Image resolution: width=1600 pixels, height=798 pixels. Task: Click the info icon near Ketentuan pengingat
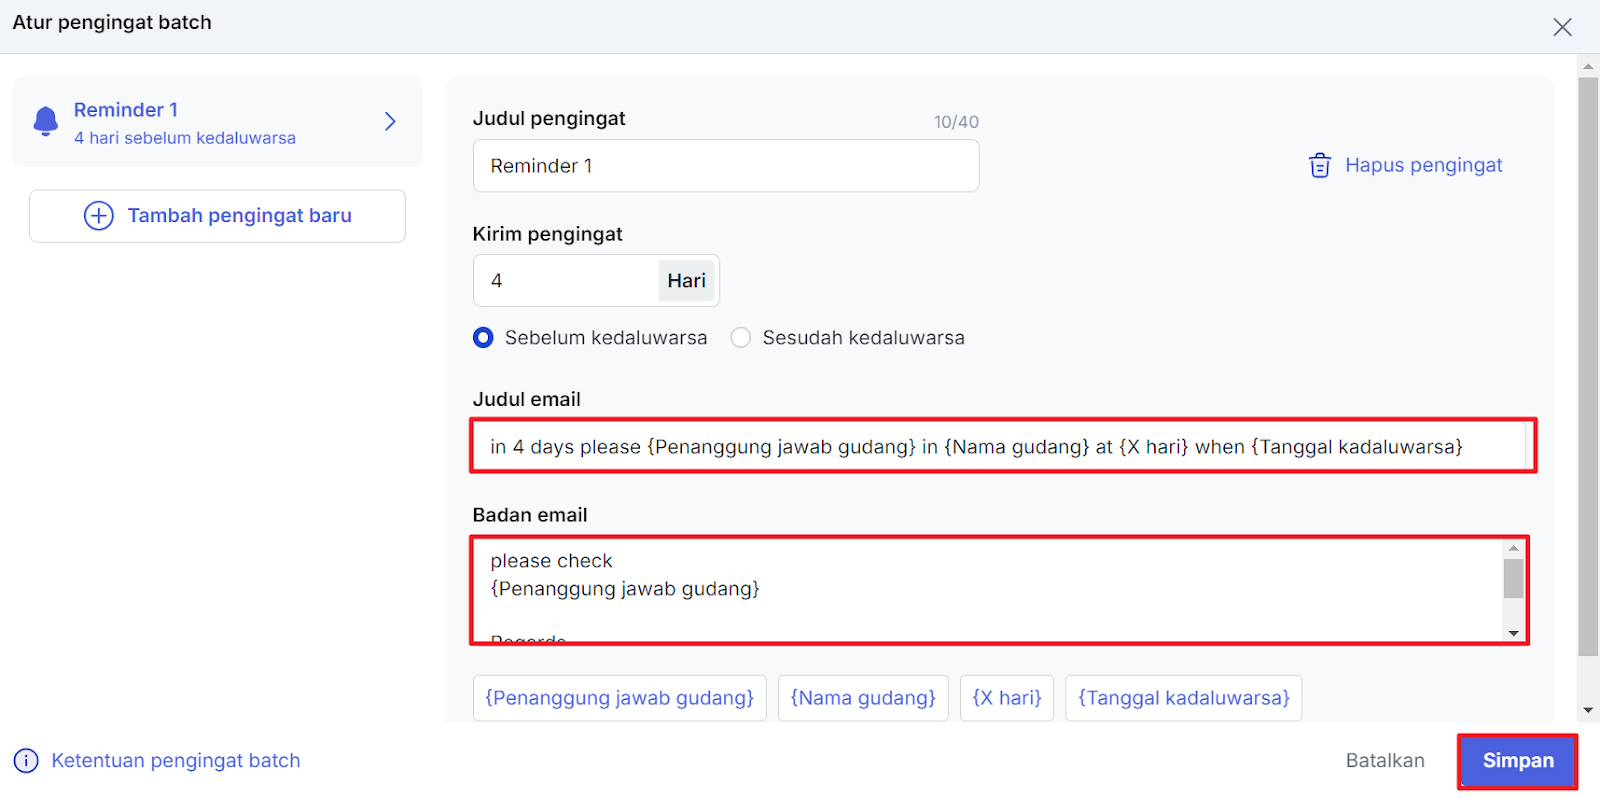26,761
